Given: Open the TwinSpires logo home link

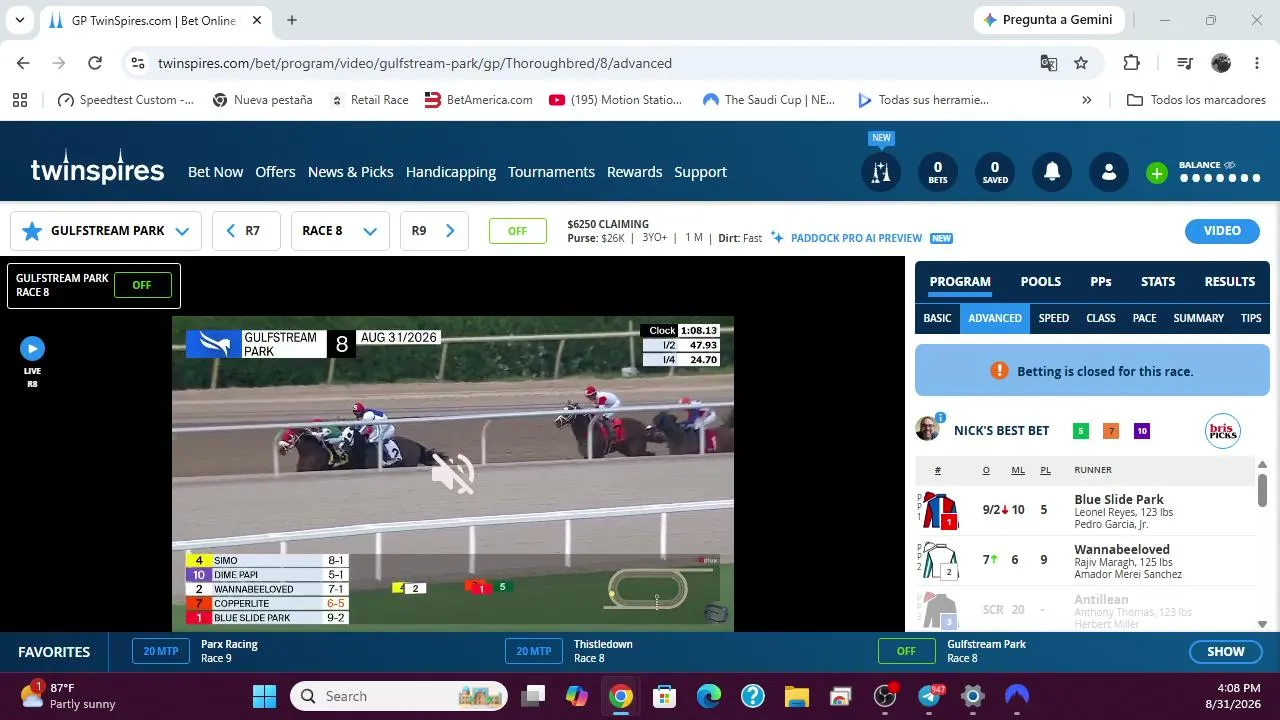Looking at the screenshot, I should pos(97,168).
